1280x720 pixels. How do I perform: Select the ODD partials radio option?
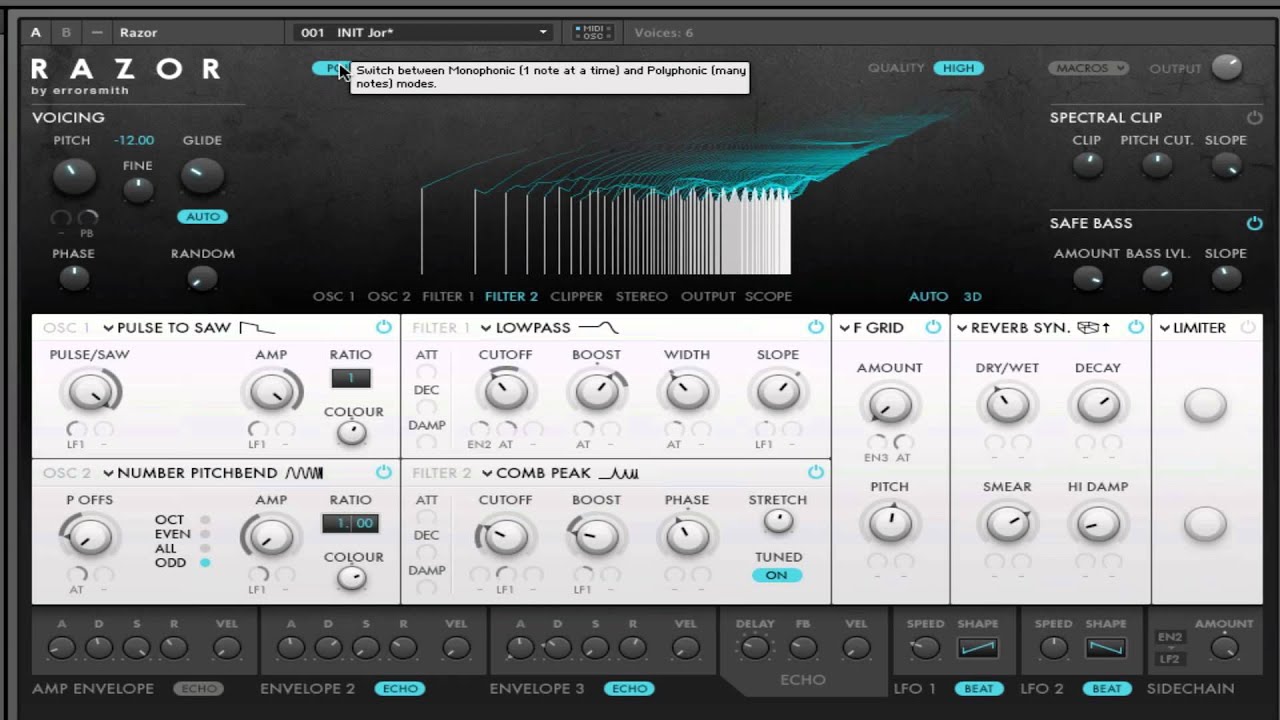(205, 563)
